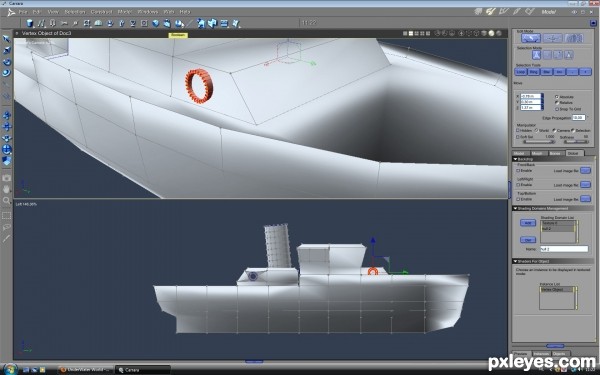Image resolution: width=600 pixels, height=375 pixels.
Task: Open the Selection menu
Action: point(75,12)
